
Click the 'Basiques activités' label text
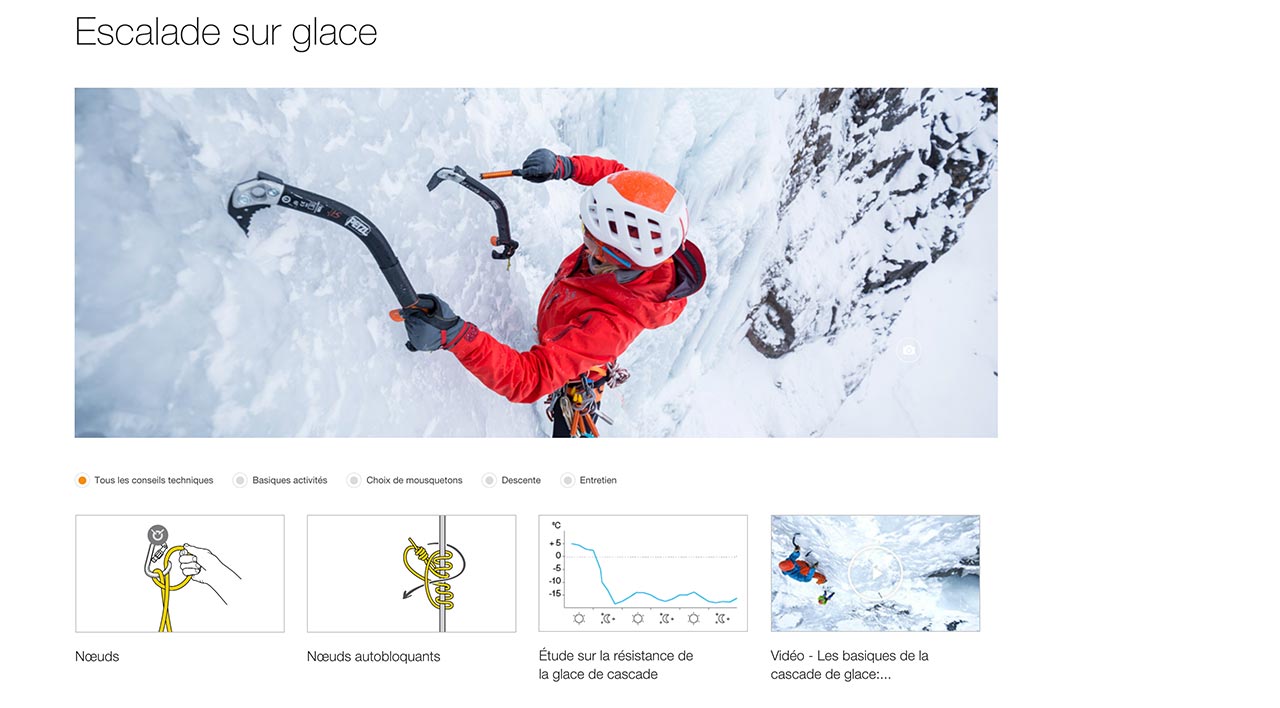point(290,480)
